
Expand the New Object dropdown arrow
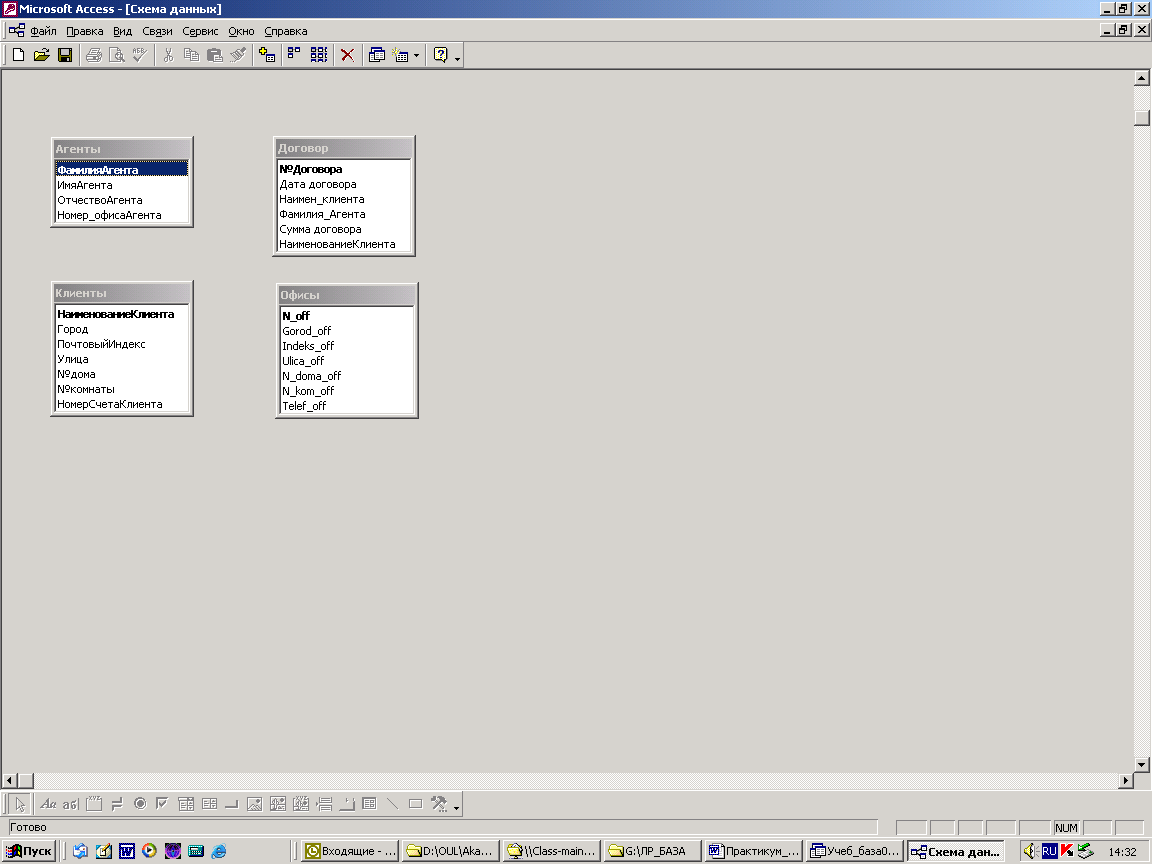(x=417, y=55)
